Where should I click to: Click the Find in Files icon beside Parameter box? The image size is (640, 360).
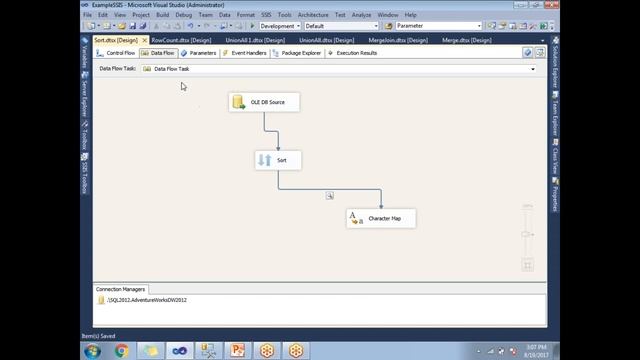tap(388, 26)
